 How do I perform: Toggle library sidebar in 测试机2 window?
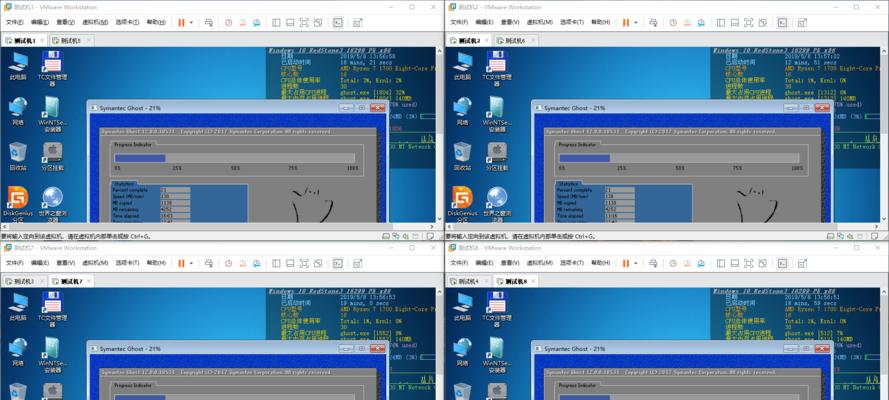721,23
